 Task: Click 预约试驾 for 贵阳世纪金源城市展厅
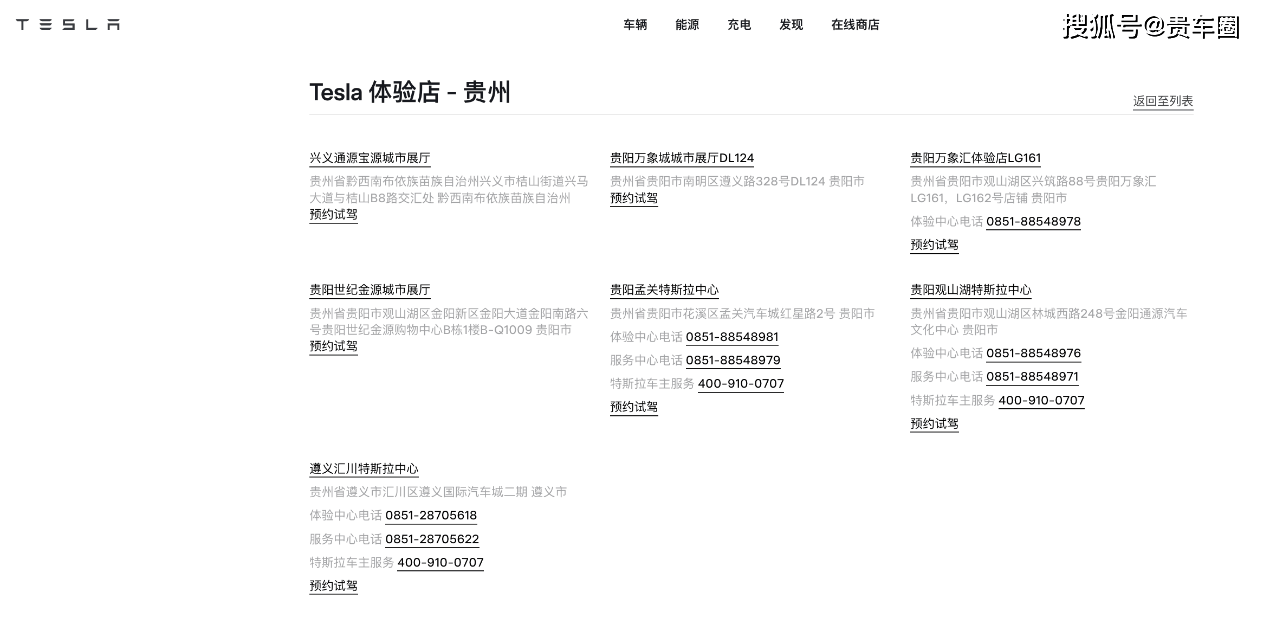[333, 347]
